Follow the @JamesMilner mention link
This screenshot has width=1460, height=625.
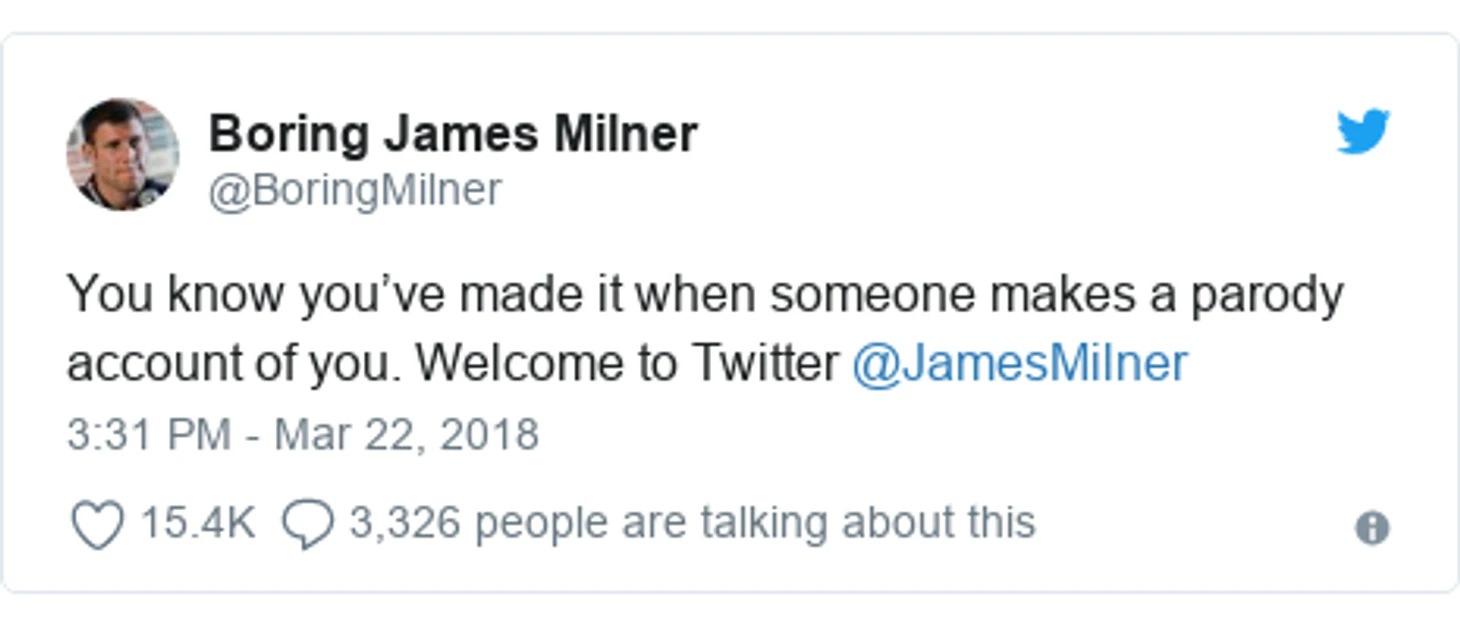[x=1019, y=363]
